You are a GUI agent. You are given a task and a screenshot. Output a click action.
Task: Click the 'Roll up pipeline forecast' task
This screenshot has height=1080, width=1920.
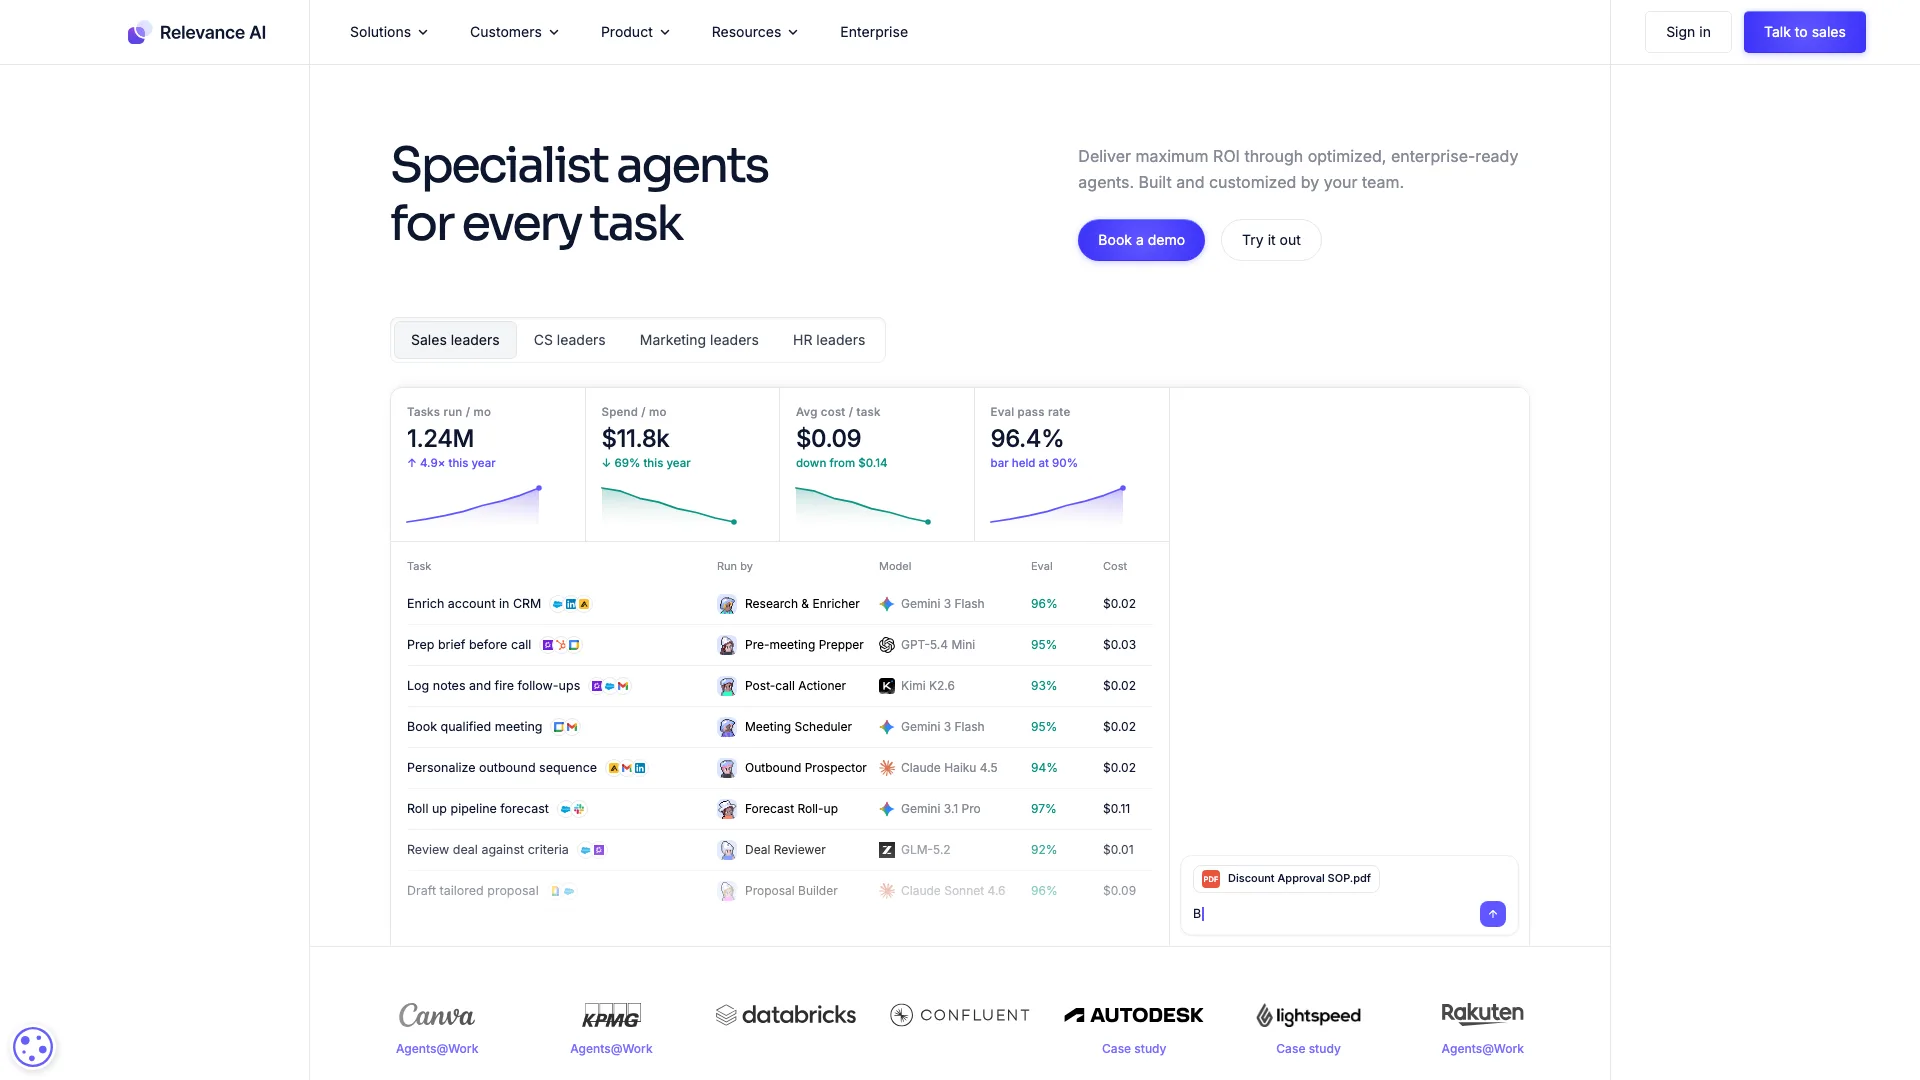point(478,809)
